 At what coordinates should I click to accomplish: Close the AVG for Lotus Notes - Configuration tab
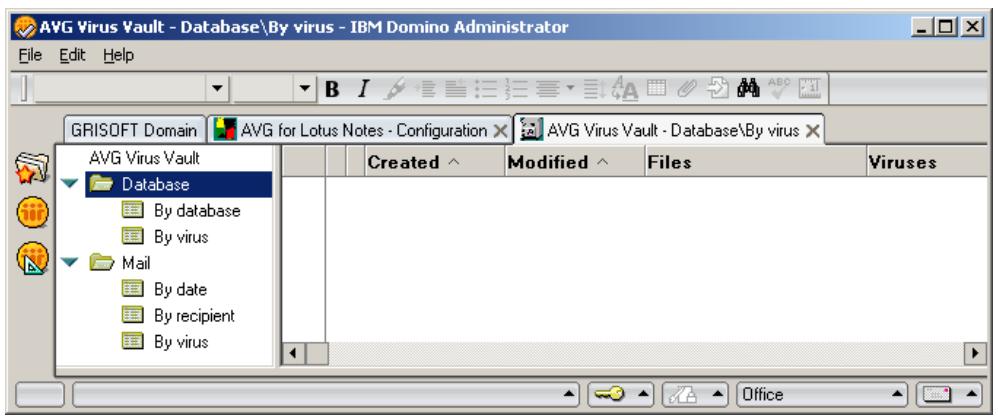[501, 131]
